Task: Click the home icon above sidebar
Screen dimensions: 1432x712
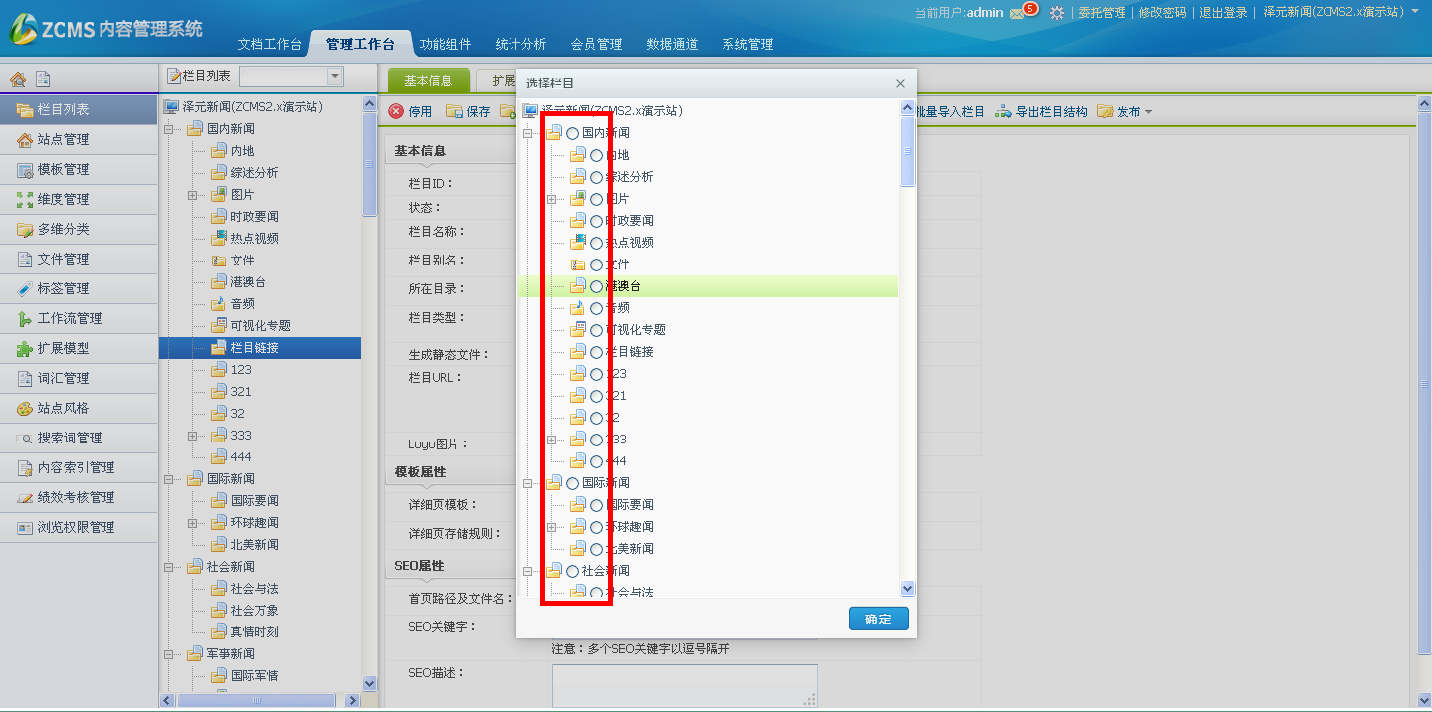Action: click(17, 79)
